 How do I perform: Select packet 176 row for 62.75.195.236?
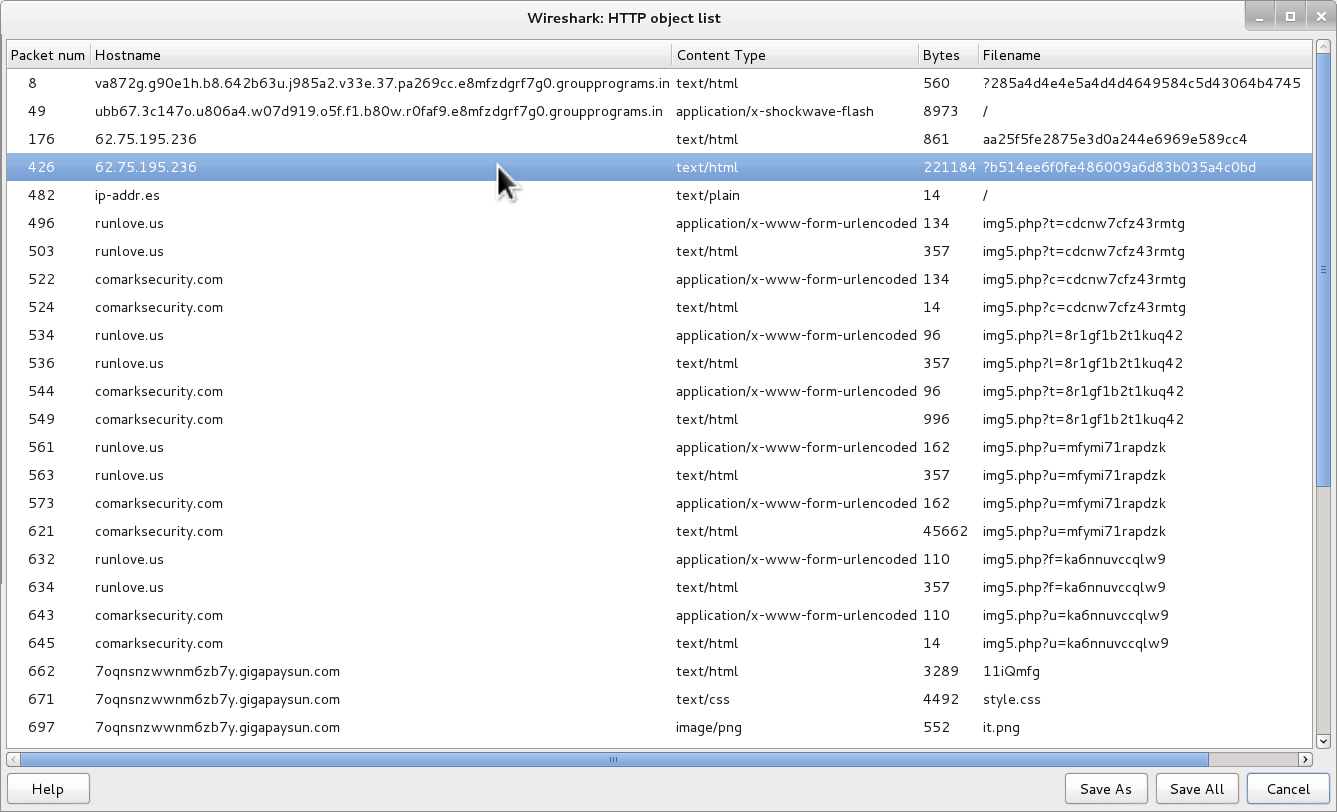(659, 139)
